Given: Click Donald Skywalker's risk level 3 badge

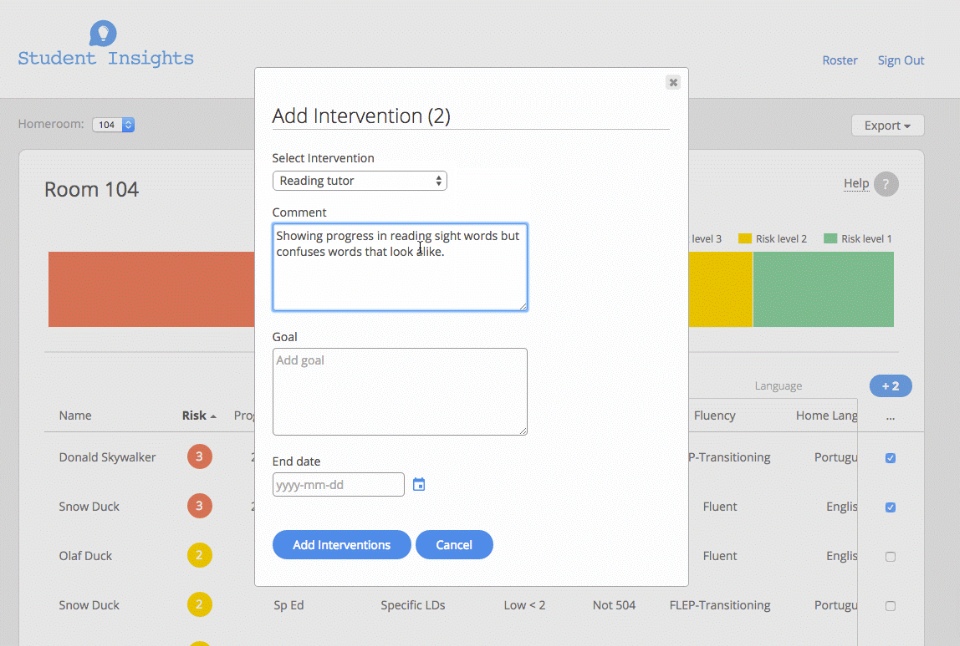Looking at the screenshot, I should point(199,457).
